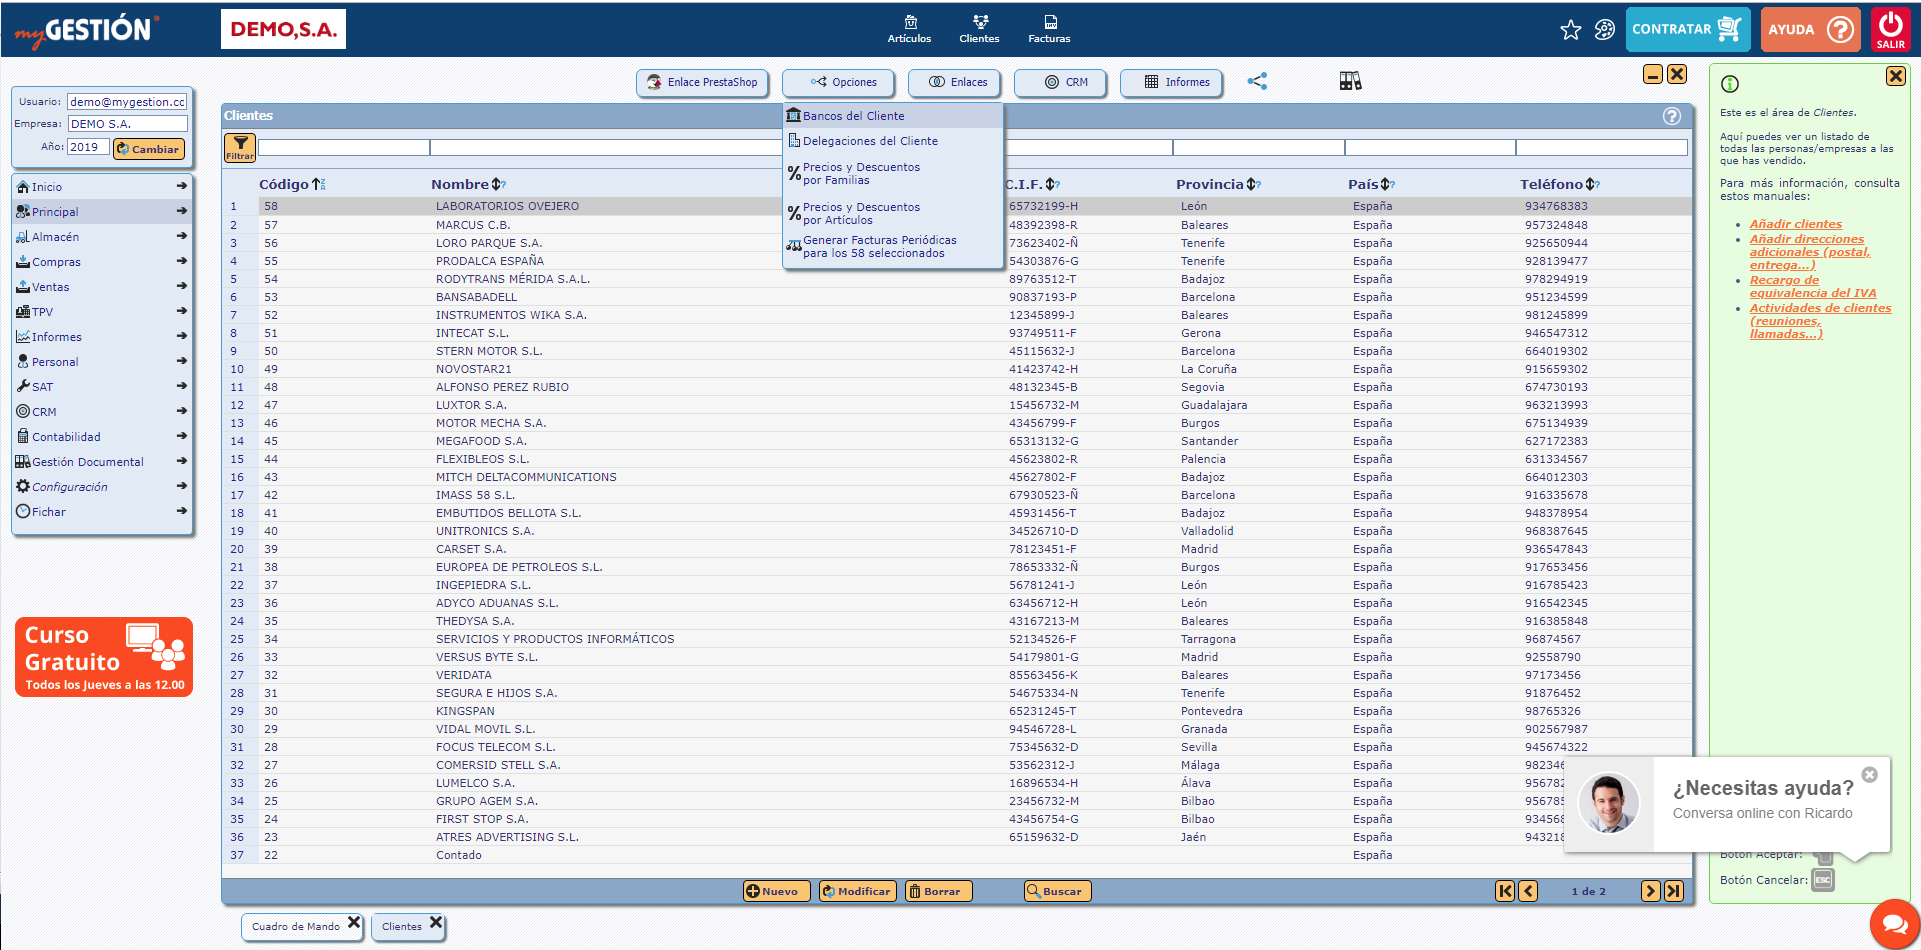The width and height of the screenshot is (1921, 950).
Task: Expand the Inicio sidebar menu
Action: (x=102, y=187)
